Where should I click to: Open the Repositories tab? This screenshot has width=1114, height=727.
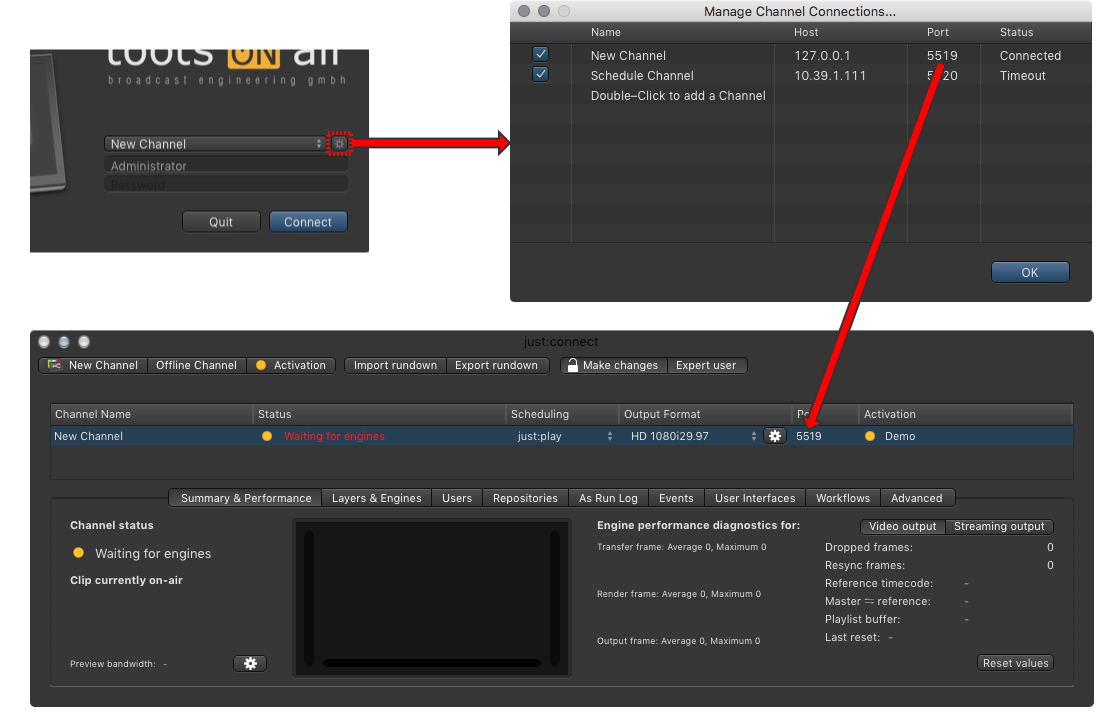point(525,498)
